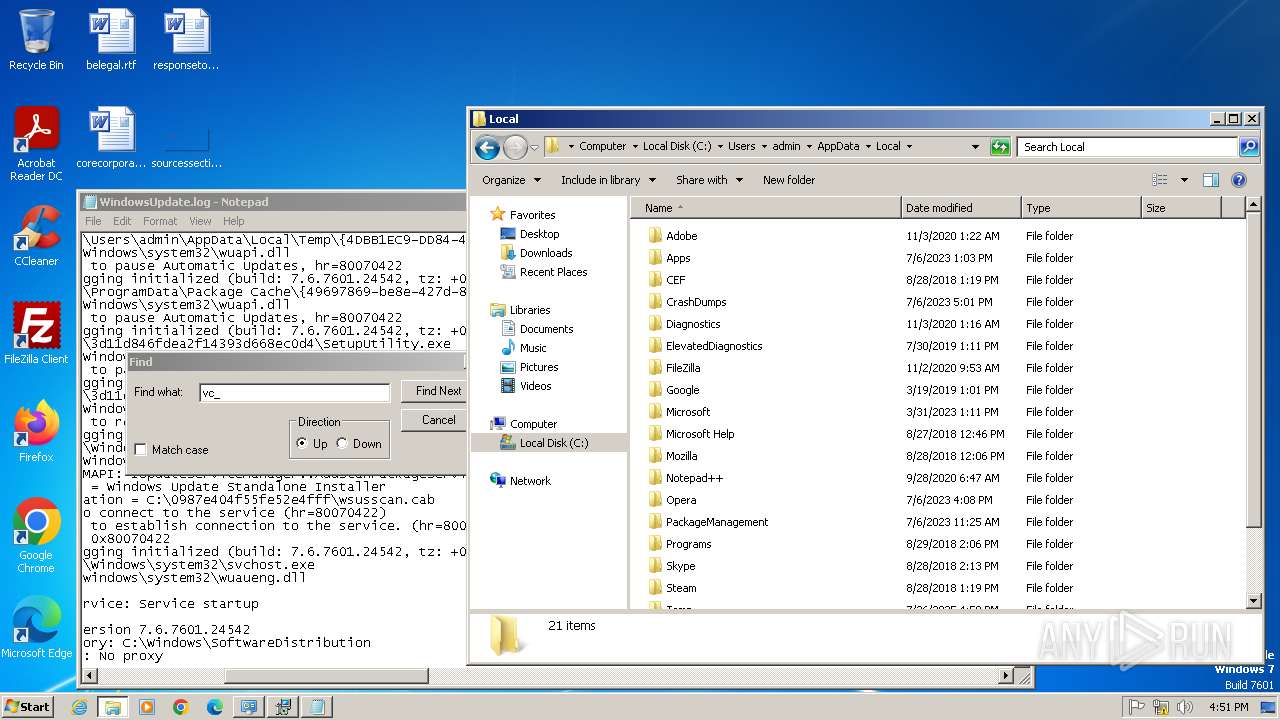Open Action Center flag tray icon
Image resolution: width=1280 pixels, height=720 pixels.
pos(1136,707)
